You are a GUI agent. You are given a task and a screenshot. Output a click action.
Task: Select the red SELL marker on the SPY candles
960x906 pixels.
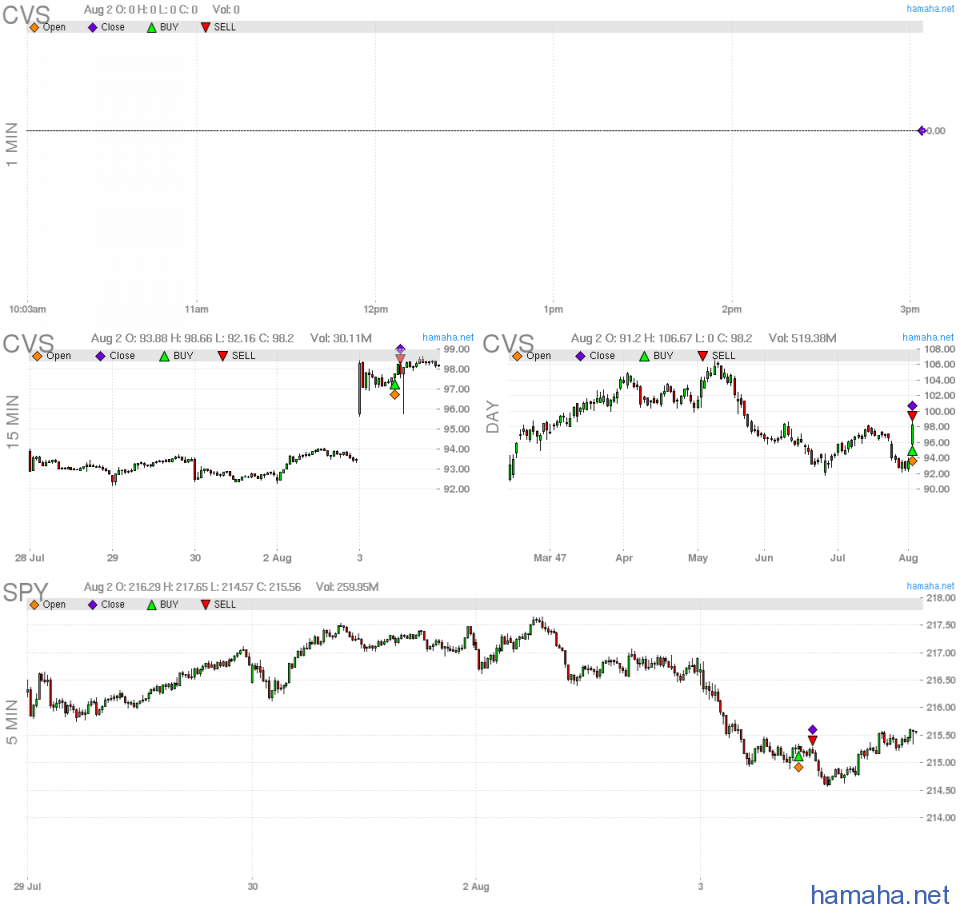pyautogui.click(x=812, y=740)
